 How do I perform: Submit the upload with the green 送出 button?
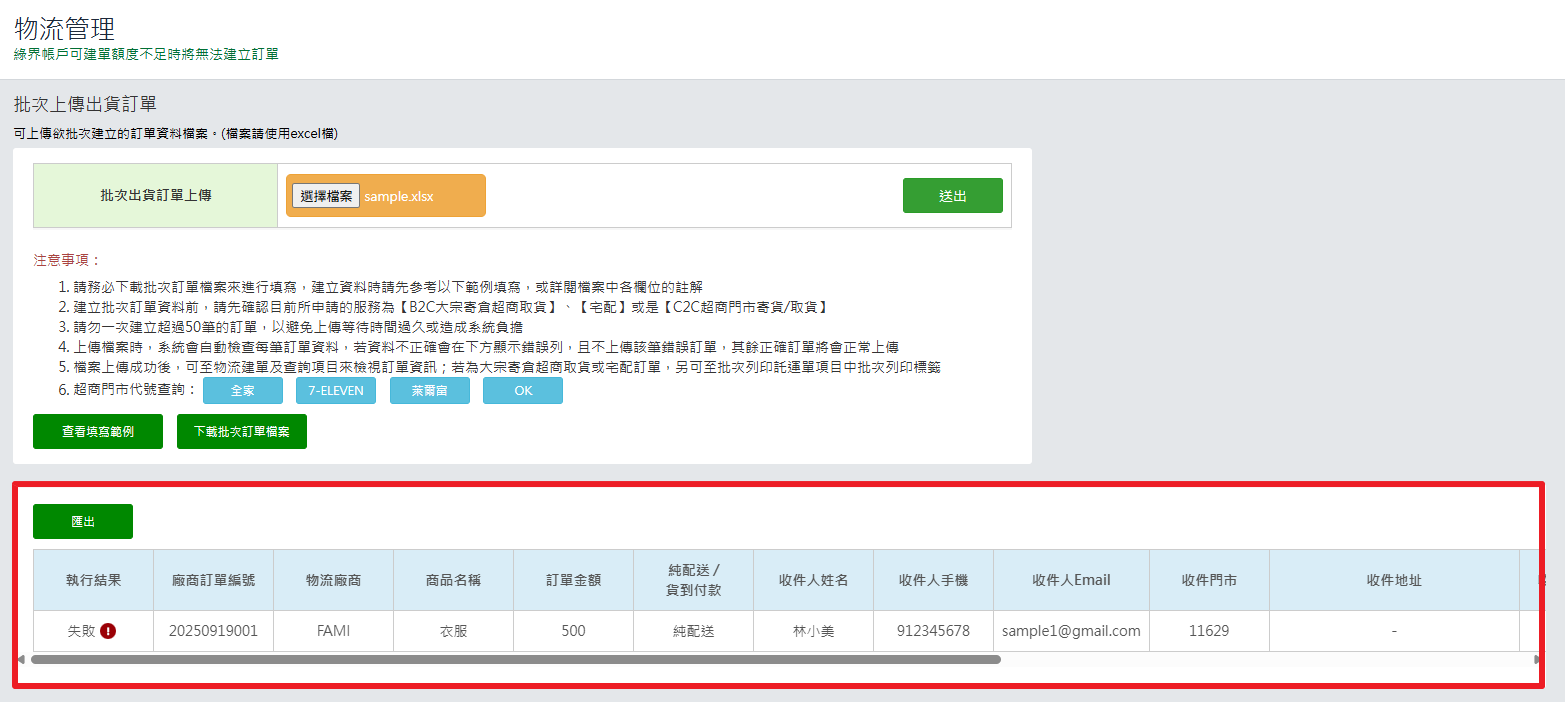[x=952, y=196]
